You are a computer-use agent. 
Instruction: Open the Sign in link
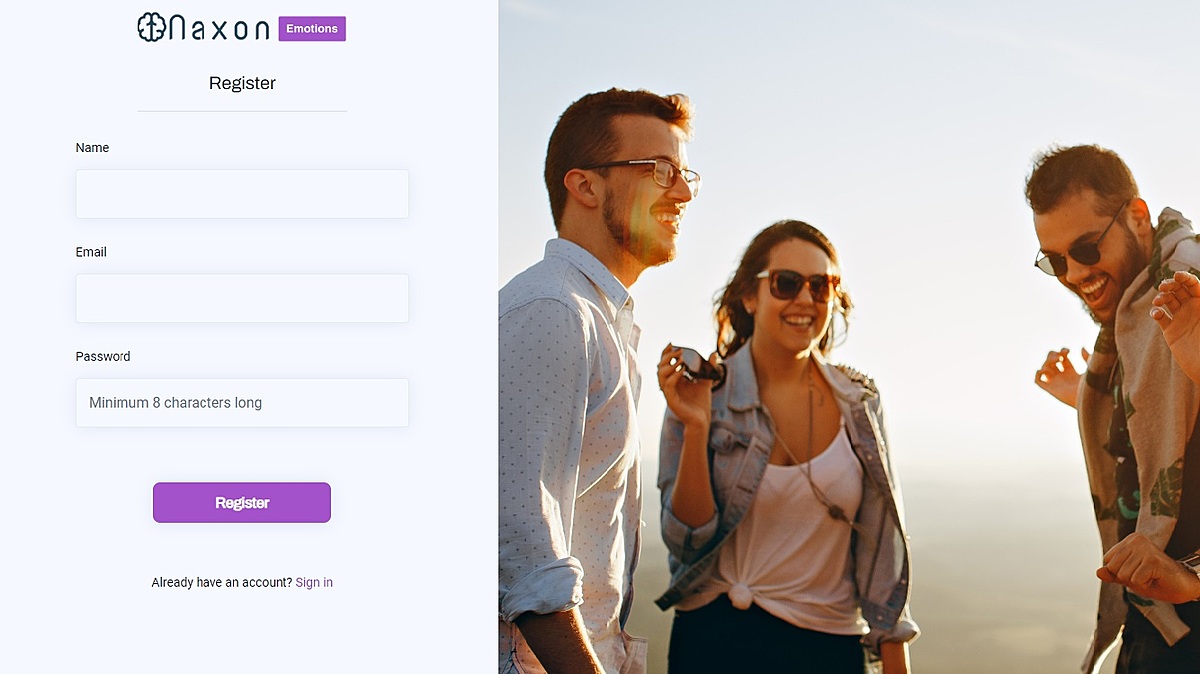pyautogui.click(x=314, y=582)
